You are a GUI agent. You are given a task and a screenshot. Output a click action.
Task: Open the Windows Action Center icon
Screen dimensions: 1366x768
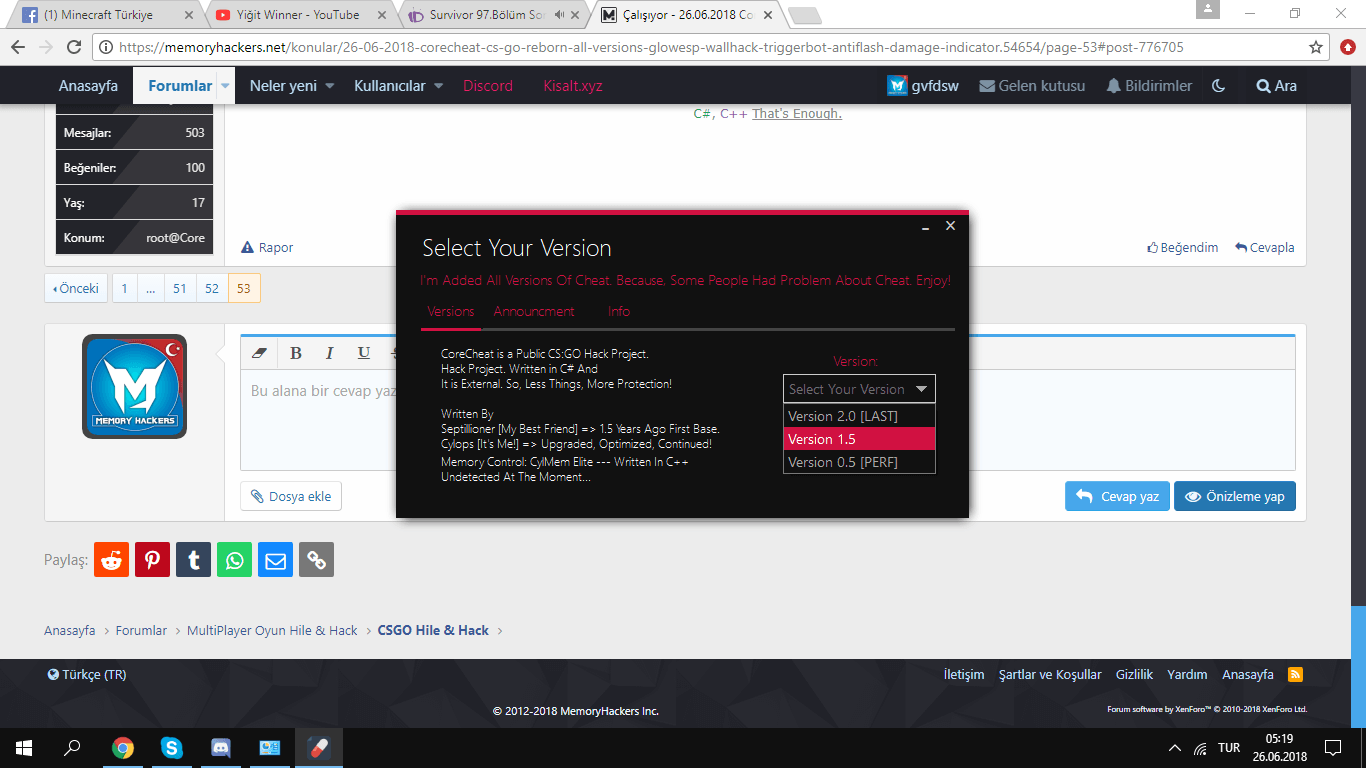click(1332, 747)
